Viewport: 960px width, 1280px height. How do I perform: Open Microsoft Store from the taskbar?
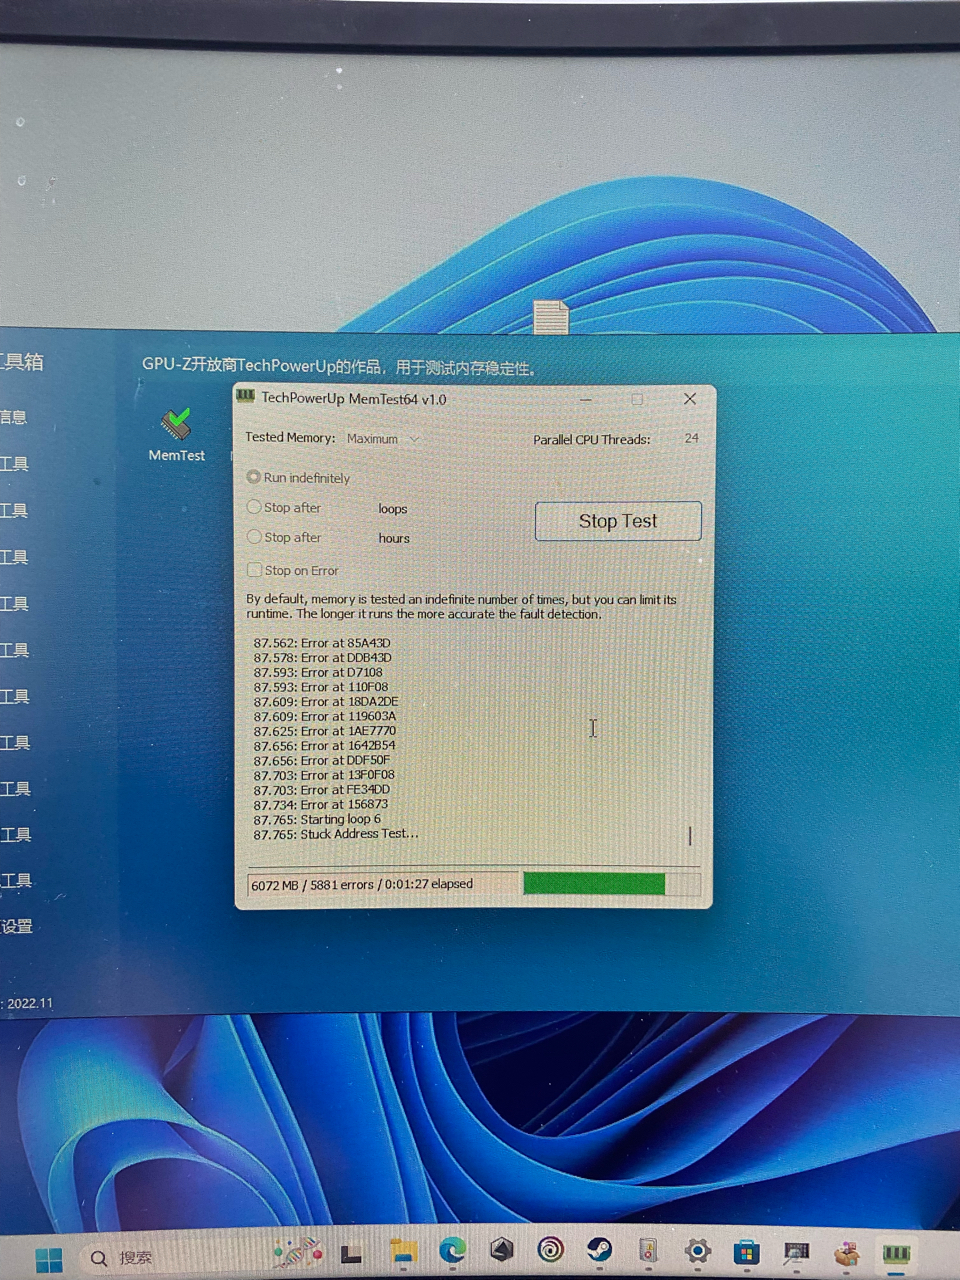coord(746,1252)
